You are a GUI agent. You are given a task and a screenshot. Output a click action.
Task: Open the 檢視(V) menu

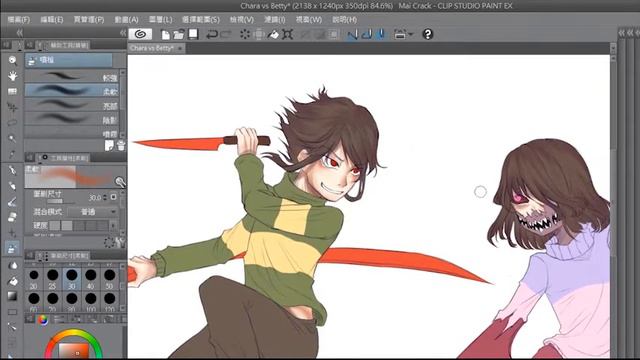[x=242, y=20]
